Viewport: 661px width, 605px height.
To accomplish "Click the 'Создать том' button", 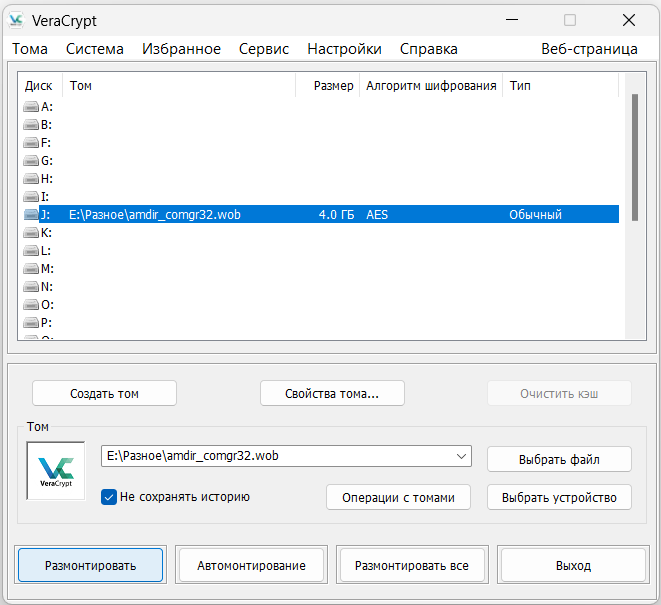I will point(104,393).
